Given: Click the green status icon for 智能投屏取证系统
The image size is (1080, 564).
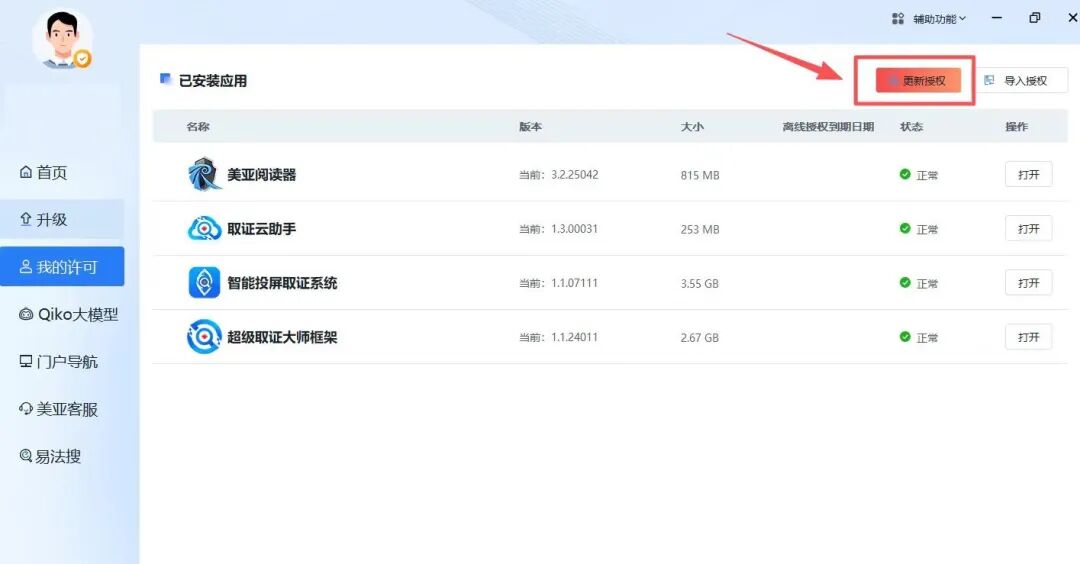Looking at the screenshot, I should [x=905, y=282].
